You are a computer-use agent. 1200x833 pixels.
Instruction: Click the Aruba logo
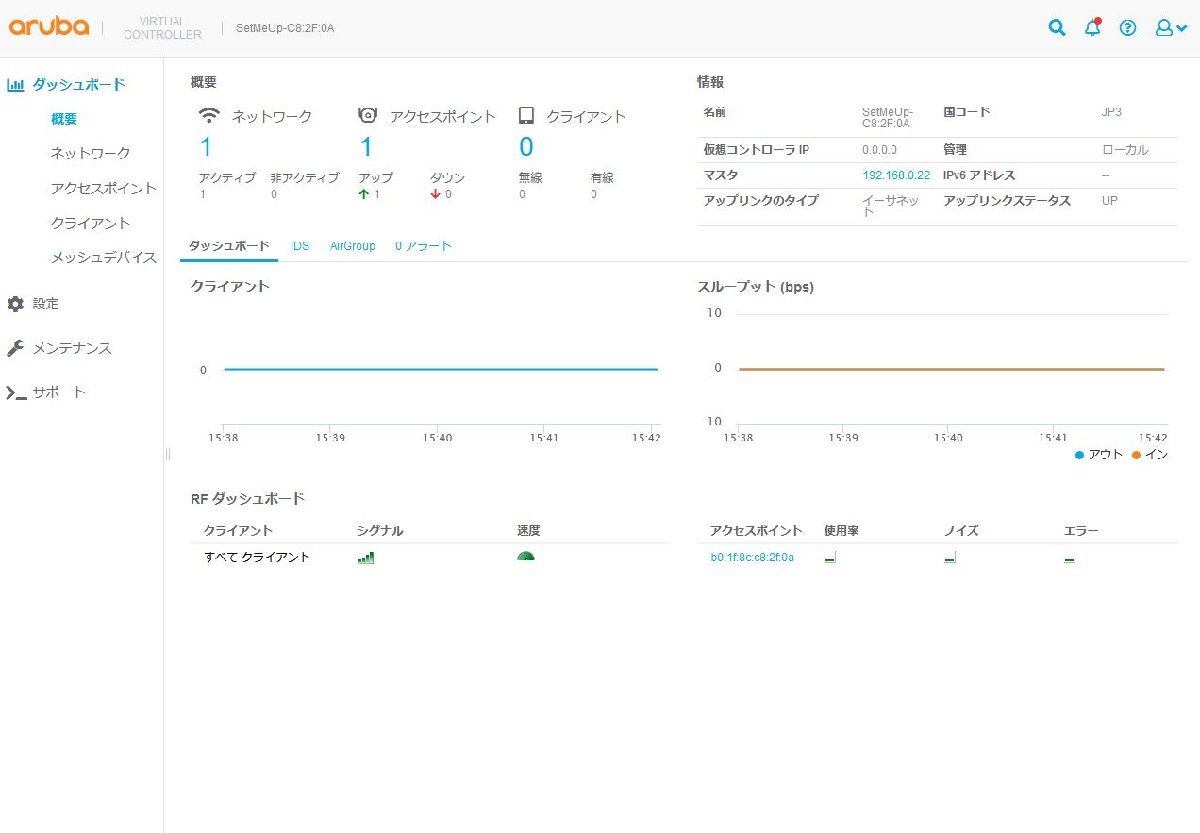click(49, 27)
